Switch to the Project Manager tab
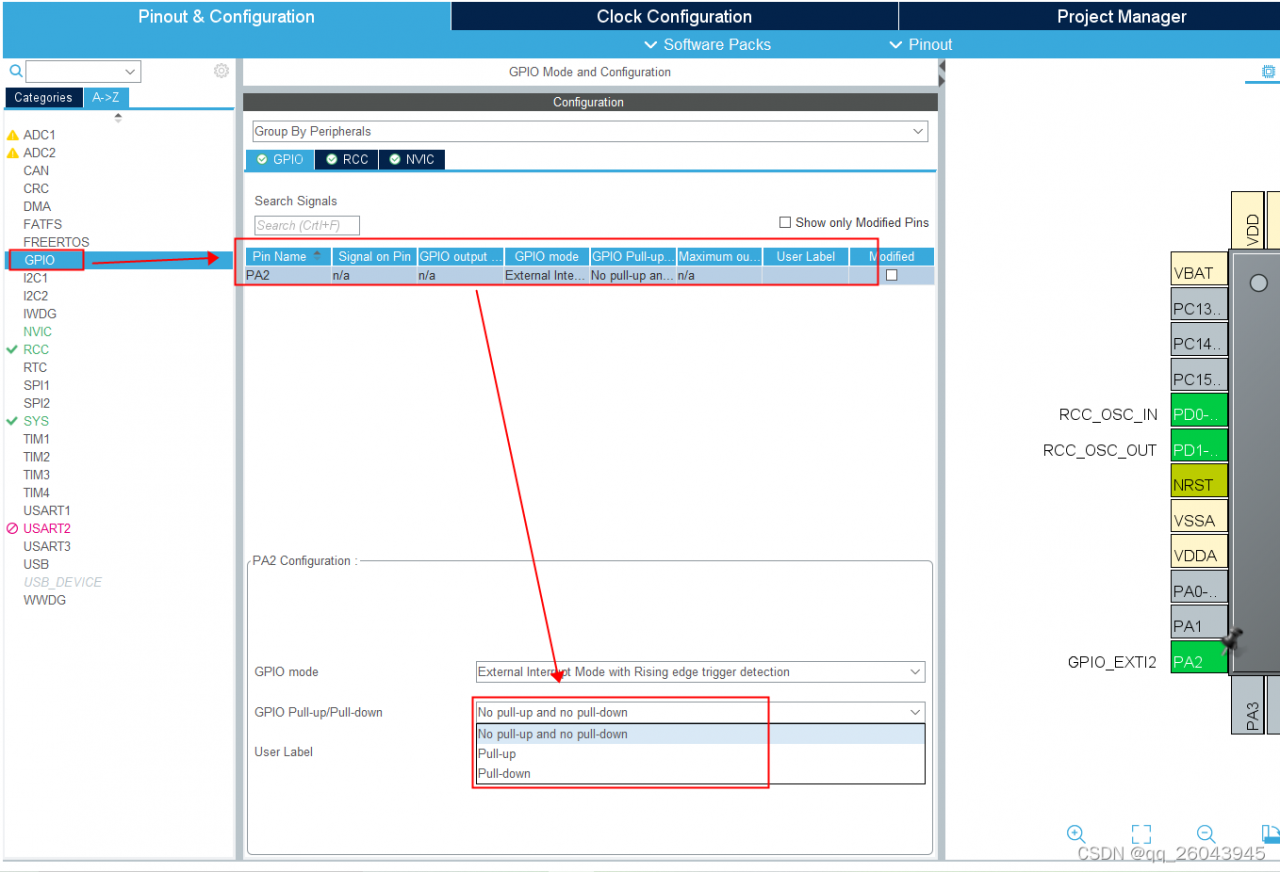The height and width of the screenshot is (872, 1280). (1122, 16)
